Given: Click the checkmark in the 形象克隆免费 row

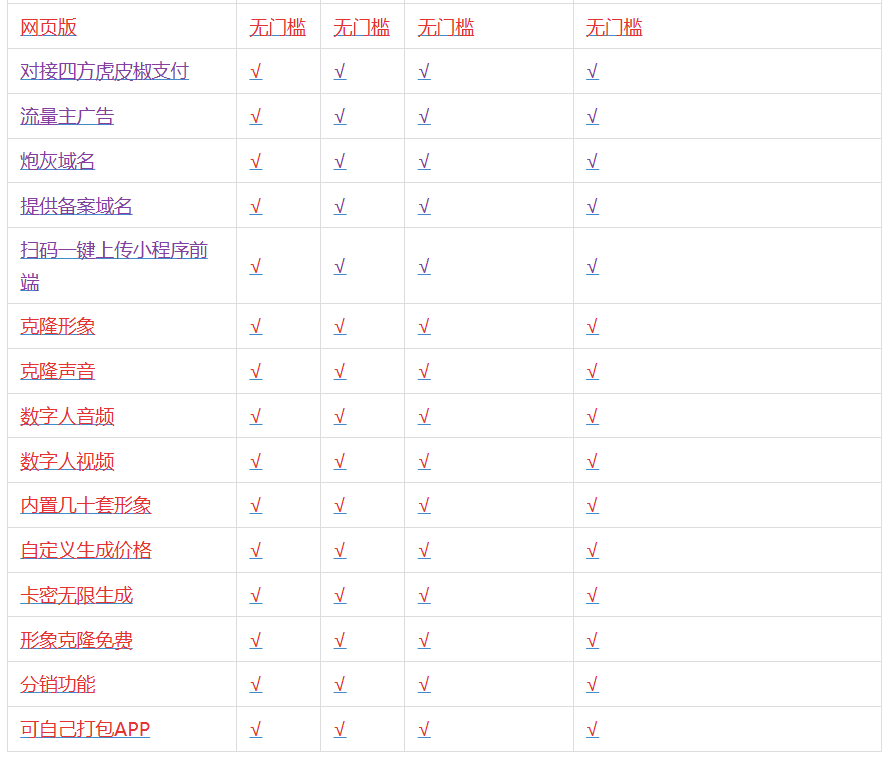Looking at the screenshot, I should (x=256, y=639).
